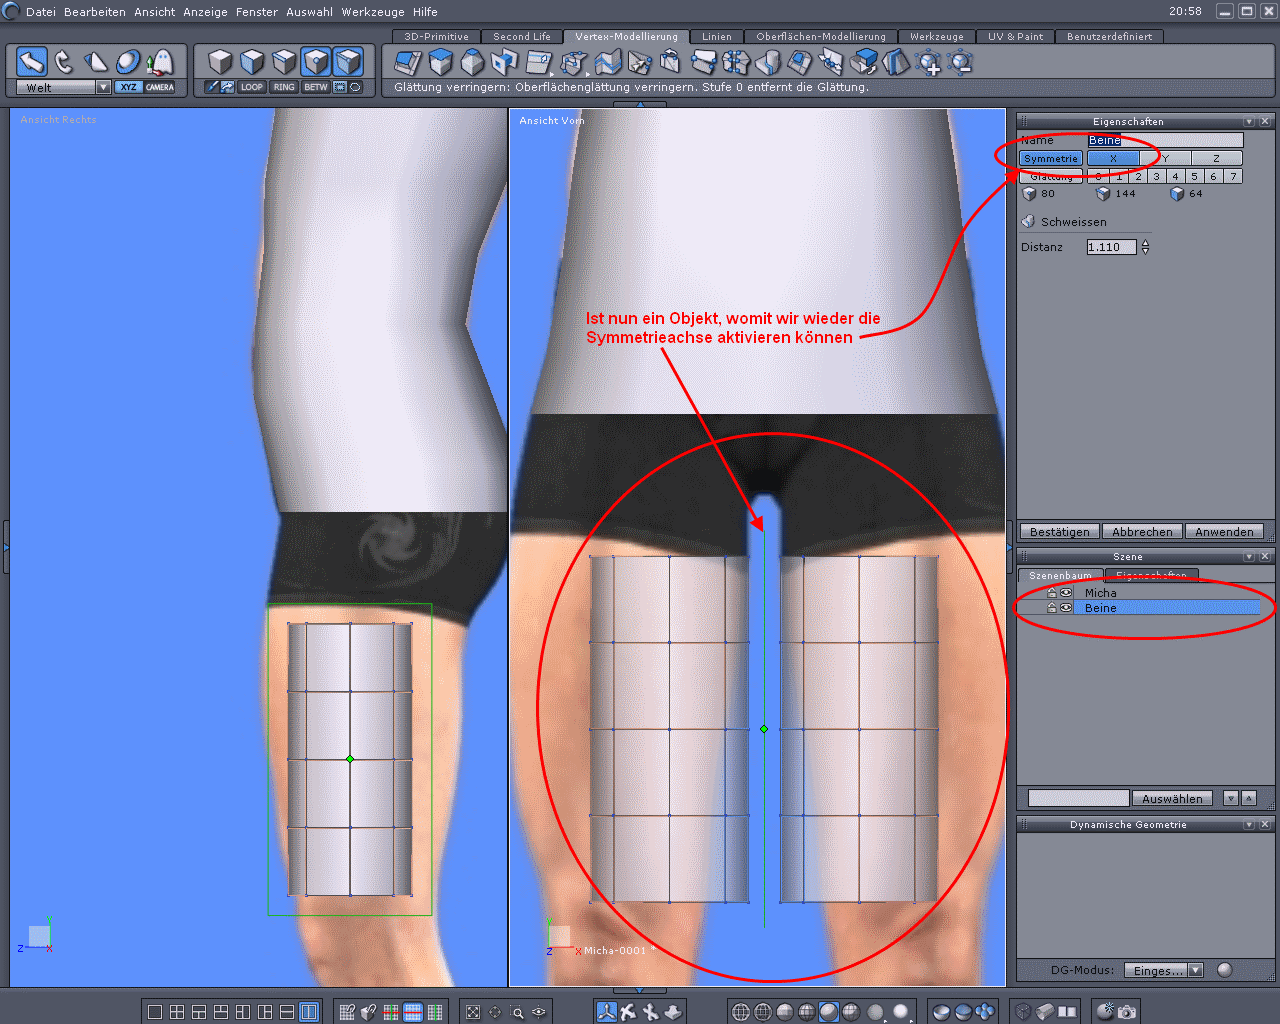Image resolution: width=1280 pixels, height=1024 pixels.
Task: Switch to single-pane viewport layout
Action: 155,1012
